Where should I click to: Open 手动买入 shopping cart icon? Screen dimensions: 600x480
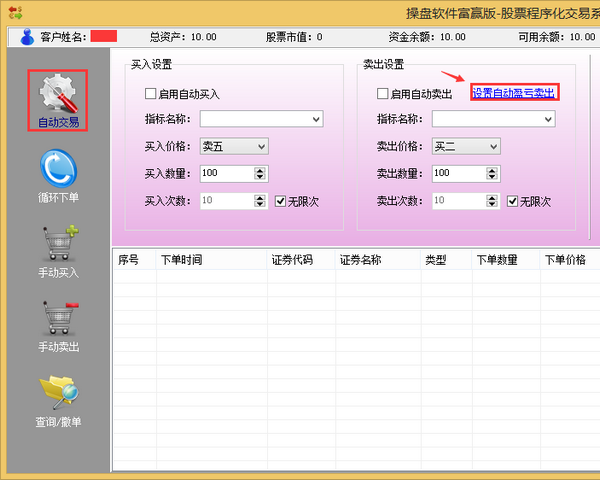[x=57, y=243]
